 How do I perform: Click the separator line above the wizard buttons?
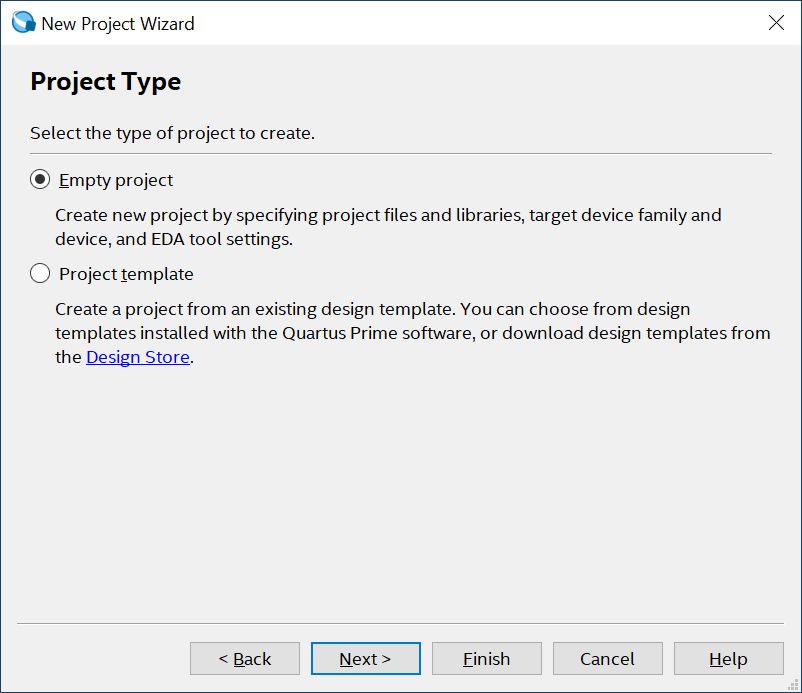(x=400, y=623)
